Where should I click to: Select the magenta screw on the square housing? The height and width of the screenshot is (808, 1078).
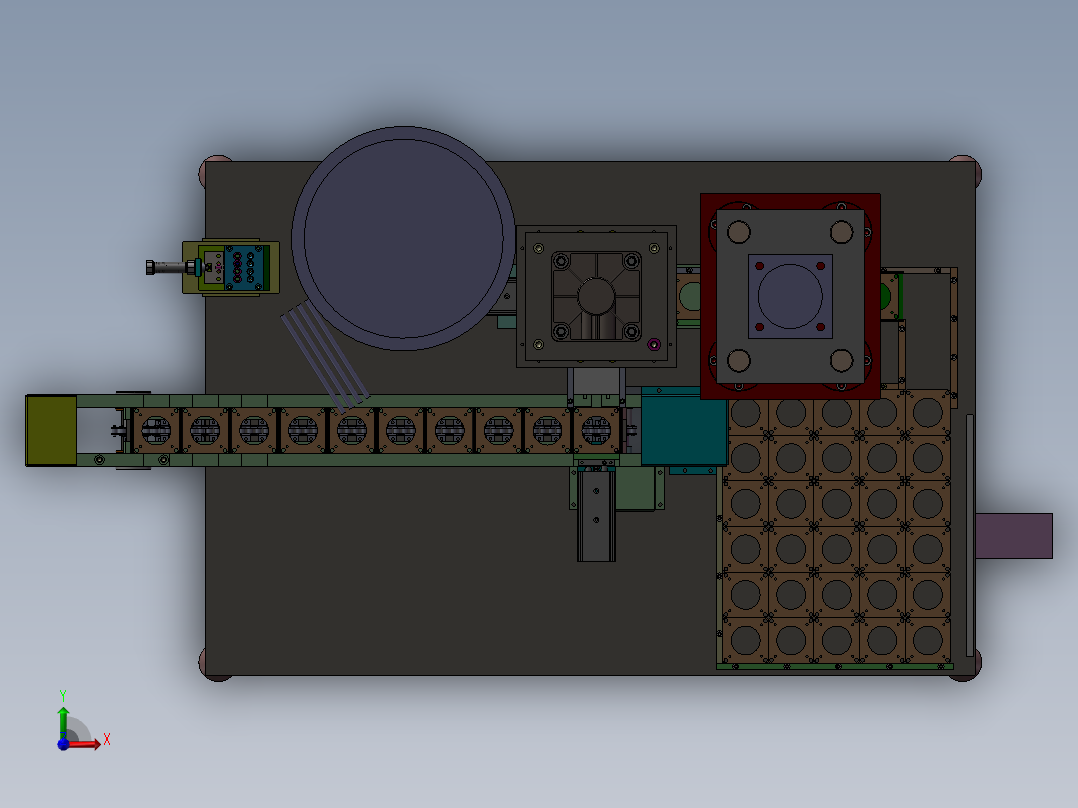pyautogui.click(x=654, y=344)
